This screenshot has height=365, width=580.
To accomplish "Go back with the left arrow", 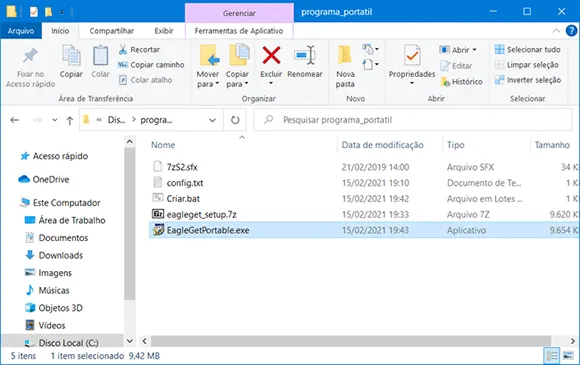I will click(x=15, y=120).
